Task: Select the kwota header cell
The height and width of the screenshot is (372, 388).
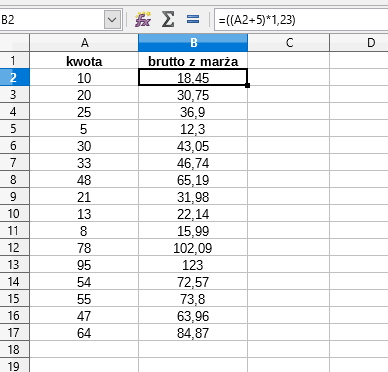Action: (x=84, y=61)
